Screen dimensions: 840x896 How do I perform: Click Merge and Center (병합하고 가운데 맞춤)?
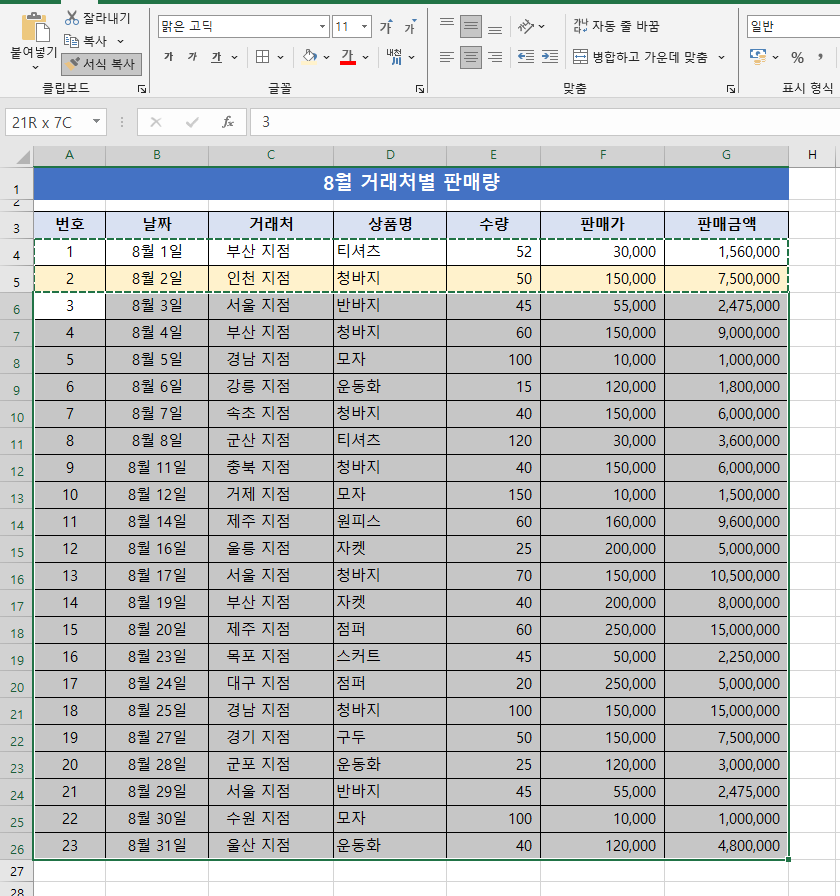tap(641, 57)
